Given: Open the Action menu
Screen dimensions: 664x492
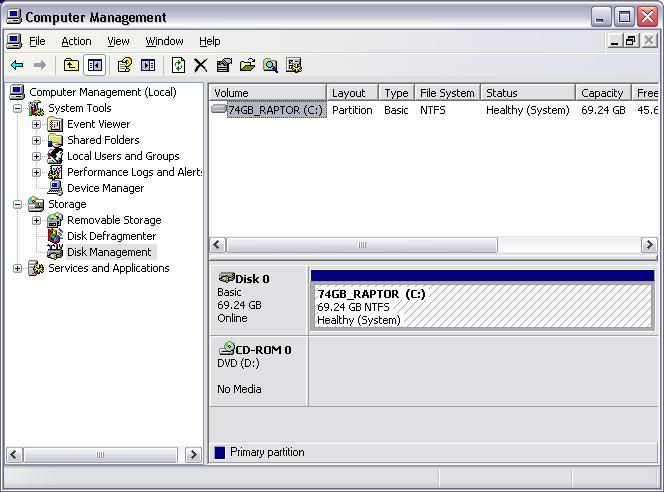Looking at the screenshot, I should click(76, 41).
